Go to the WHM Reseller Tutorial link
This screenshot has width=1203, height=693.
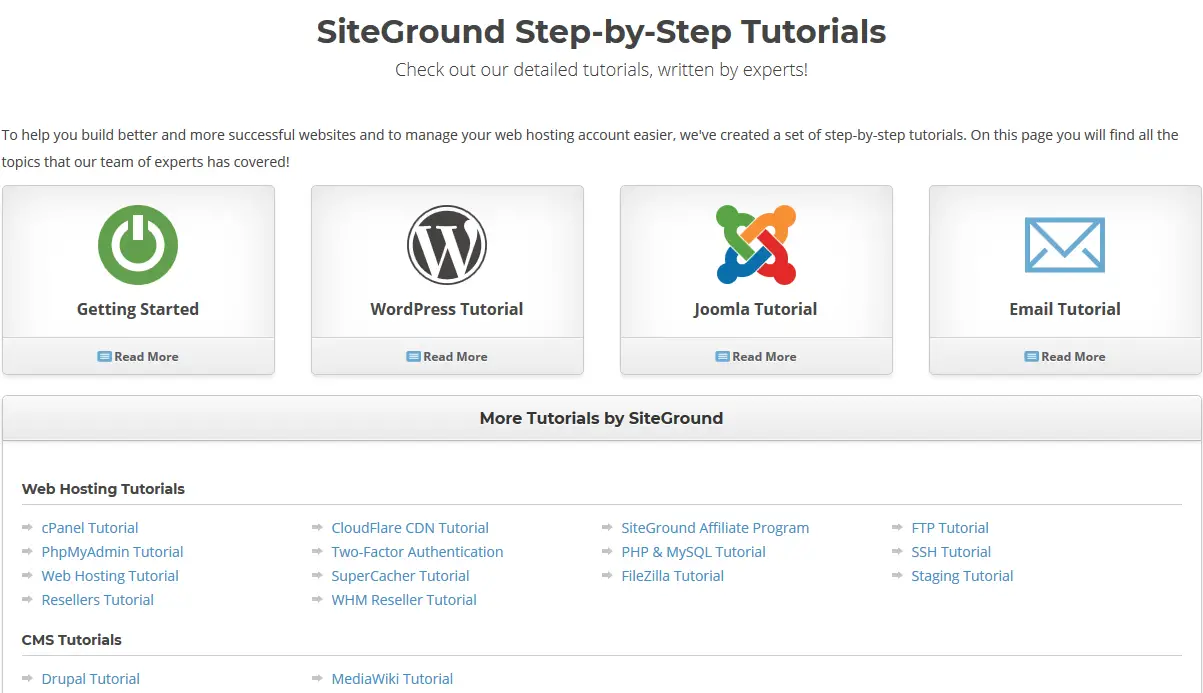coord(404,600)
